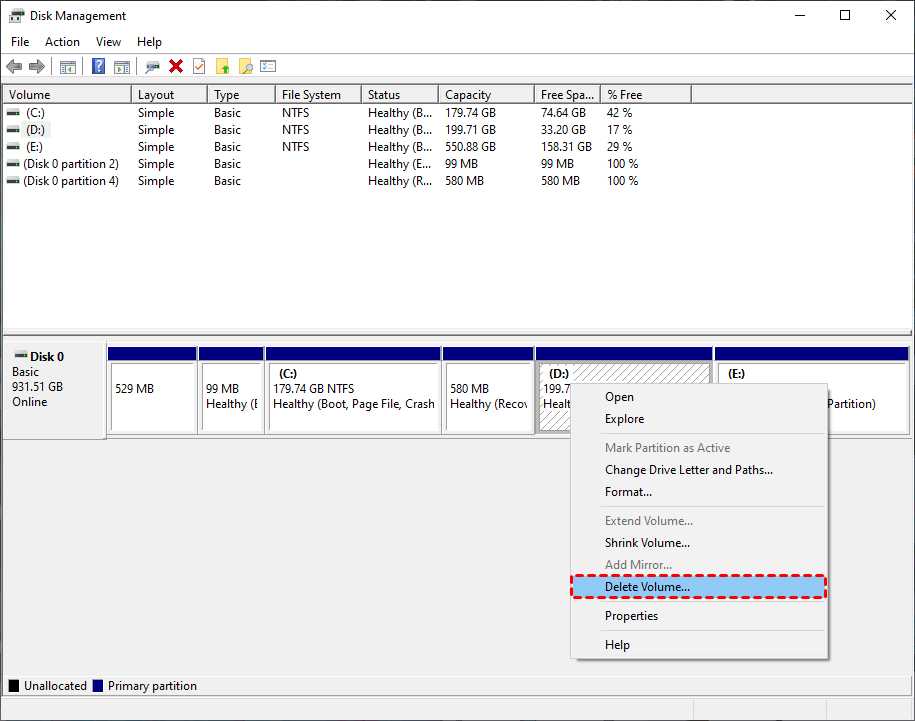Choose Format... in the context menu
Screen dimensions: 915x721
click(628, 492)
